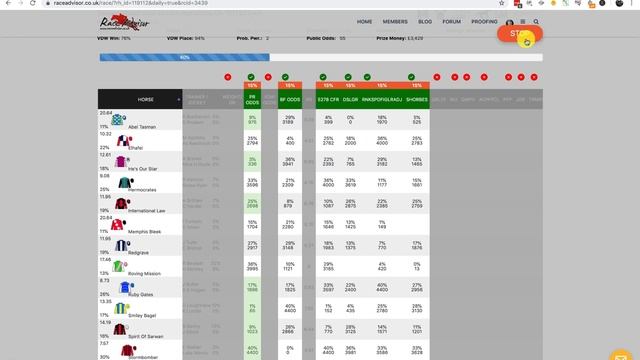
Task: Toggle off the 5278 CFR green check
Action: point(323,77)
